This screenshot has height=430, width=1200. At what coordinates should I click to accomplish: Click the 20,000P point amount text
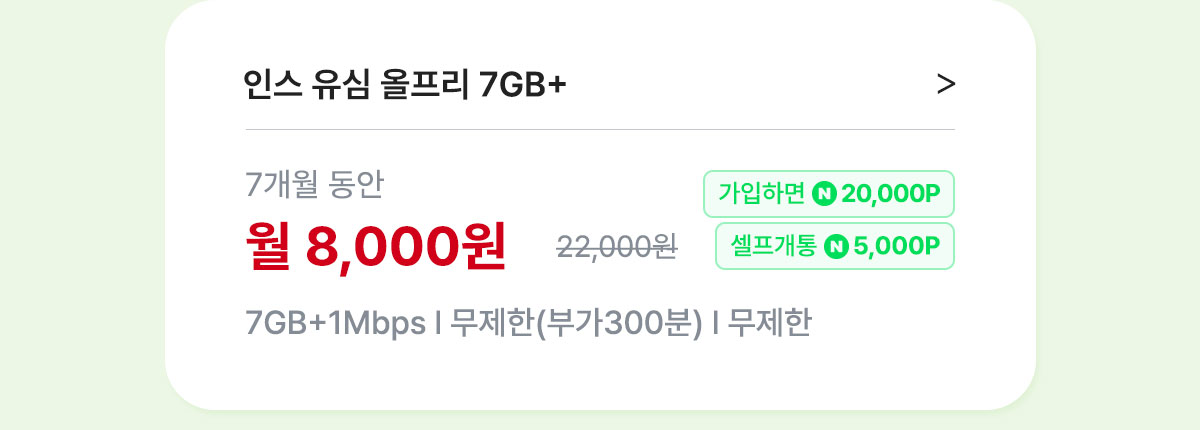coord(892,194)
